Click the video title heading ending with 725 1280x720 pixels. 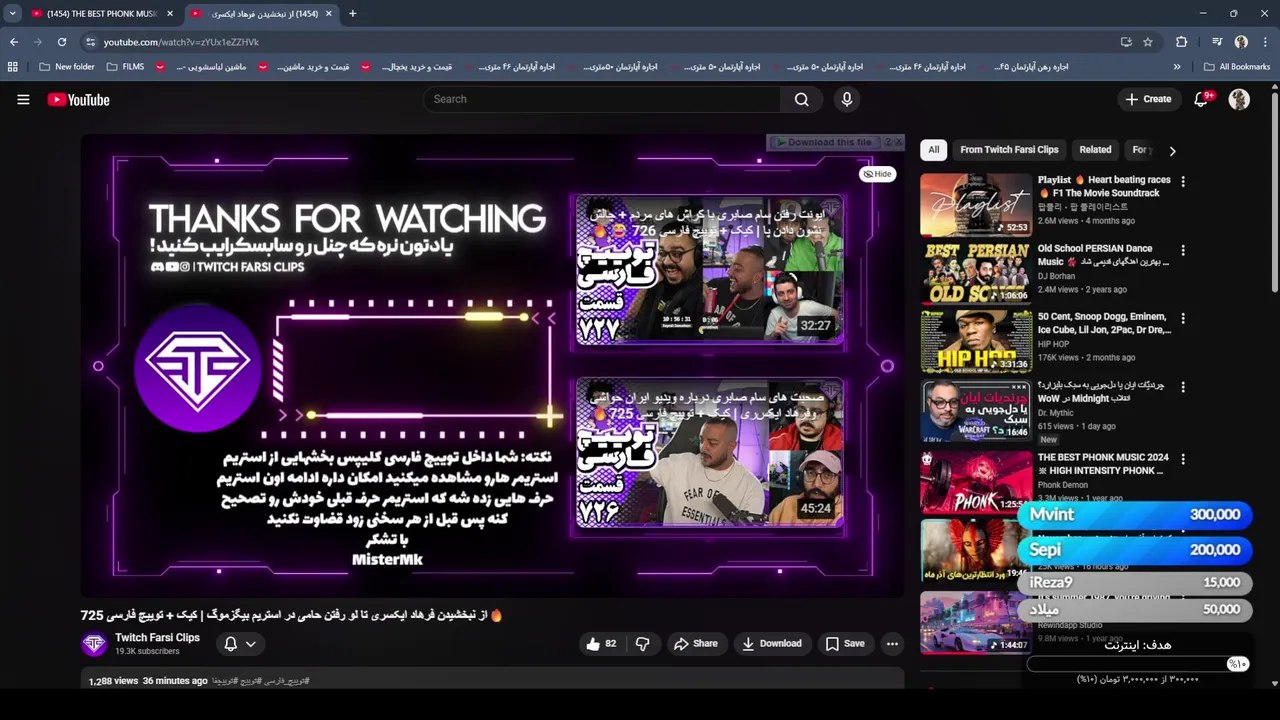click(292, 615)
